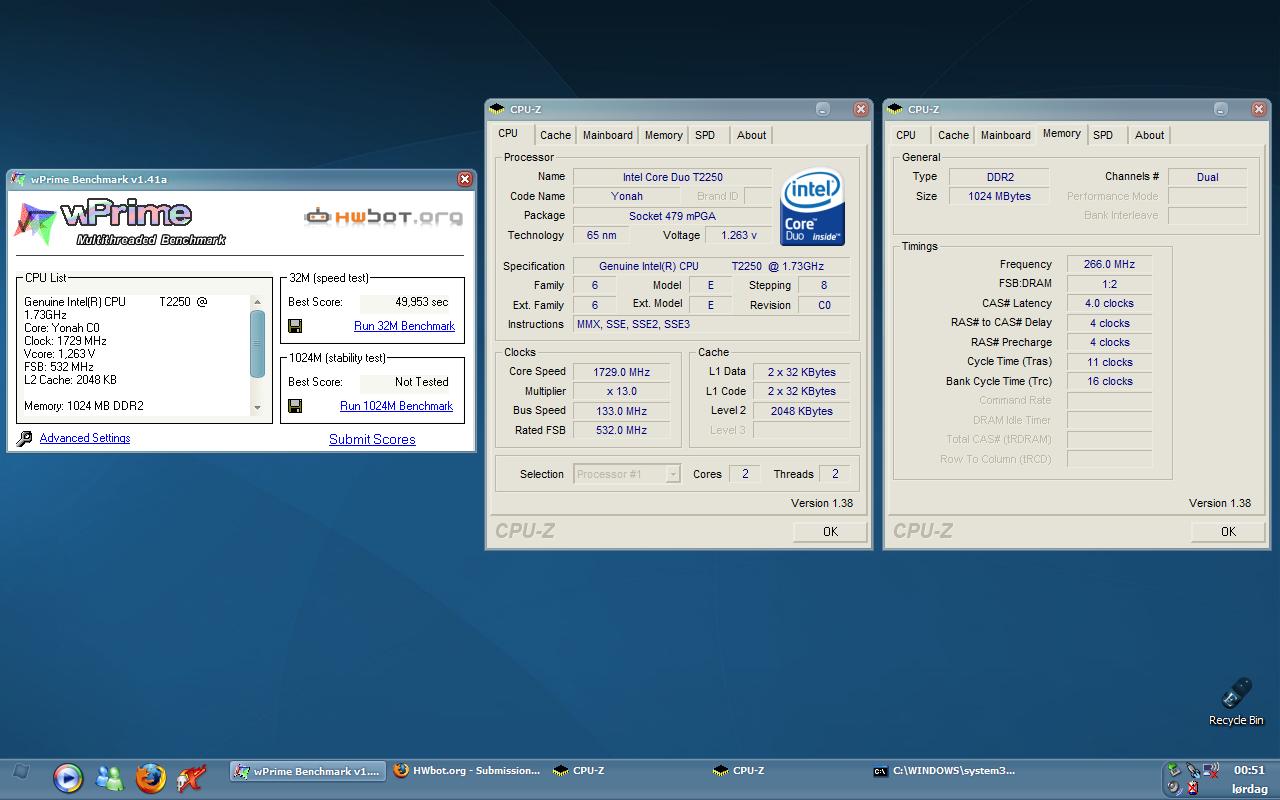
Task: Select Memory tab in right CPU-Z window
Action: pyautogui.click(x=1061, y=133)
